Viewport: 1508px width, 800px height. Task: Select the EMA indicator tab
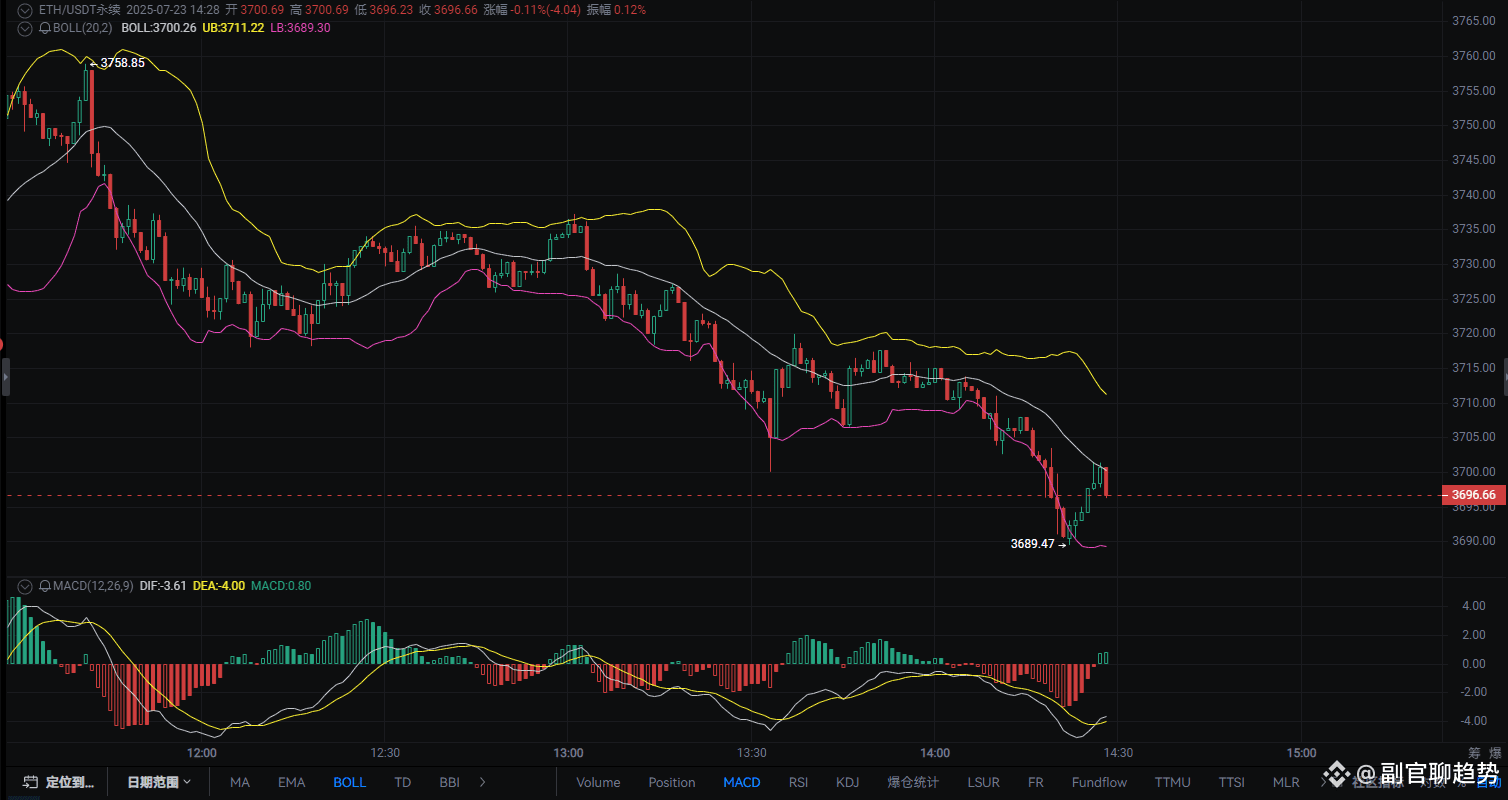pos(292,782)
